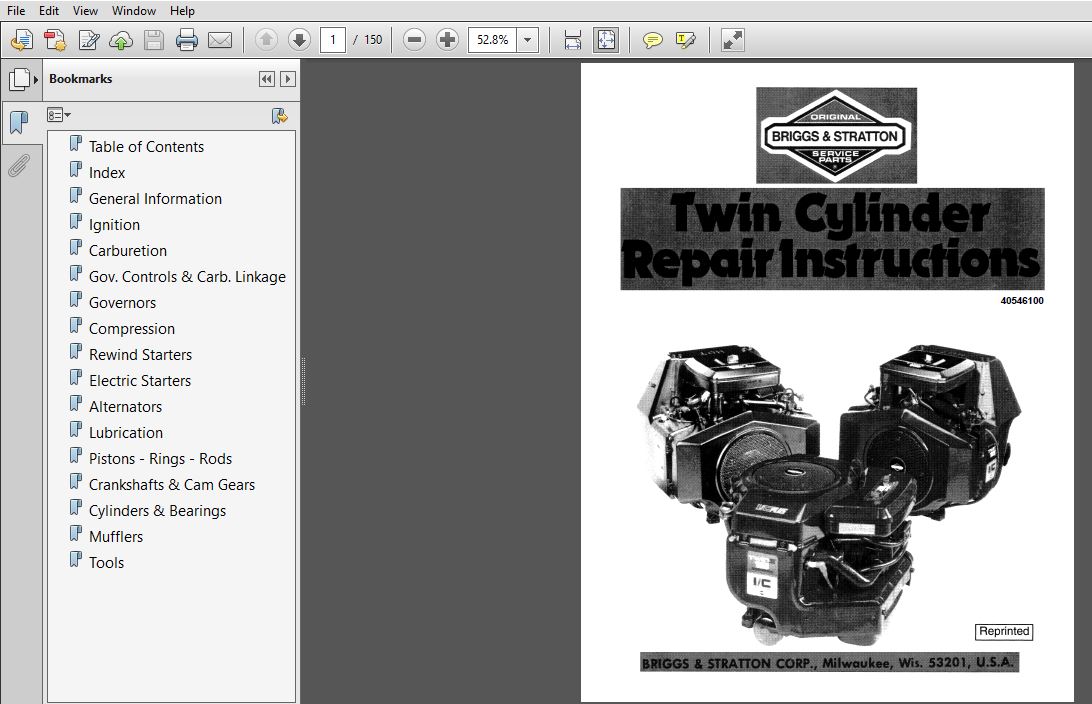Open the Help menu

(182, 10)
